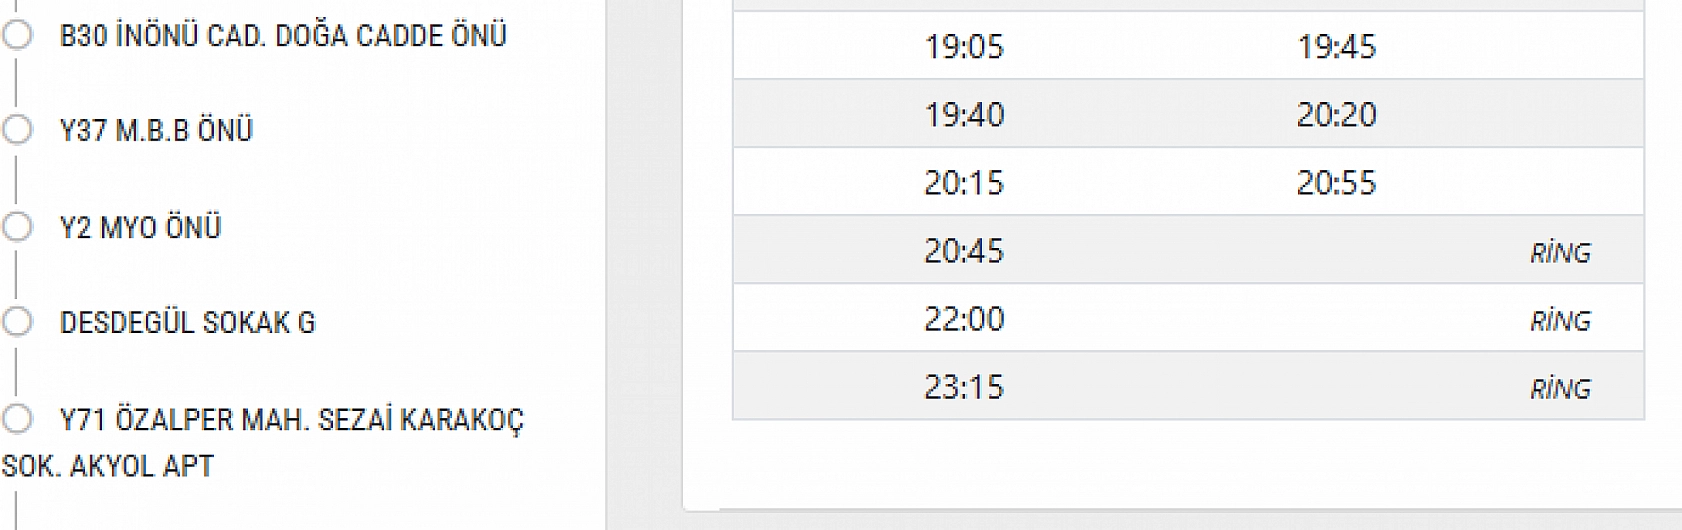Open Y71 Özalper Mah. Sezai Karakoç stop text
Screen dimensions: 1682x530
tap(291, 419)
